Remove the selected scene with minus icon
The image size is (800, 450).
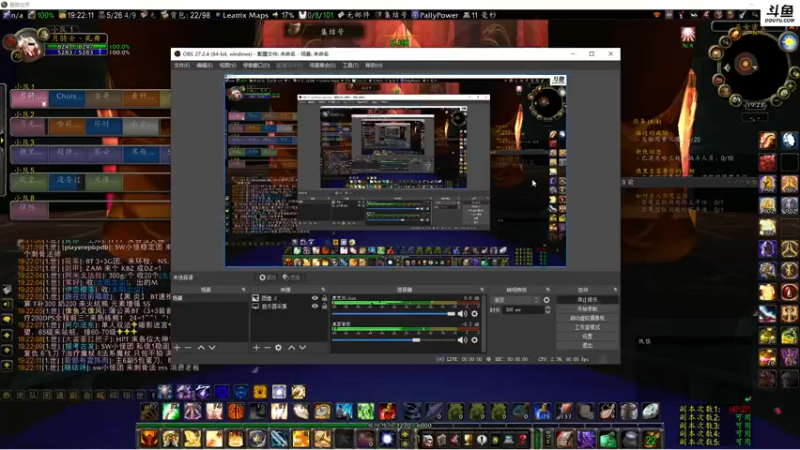[188, 347]
